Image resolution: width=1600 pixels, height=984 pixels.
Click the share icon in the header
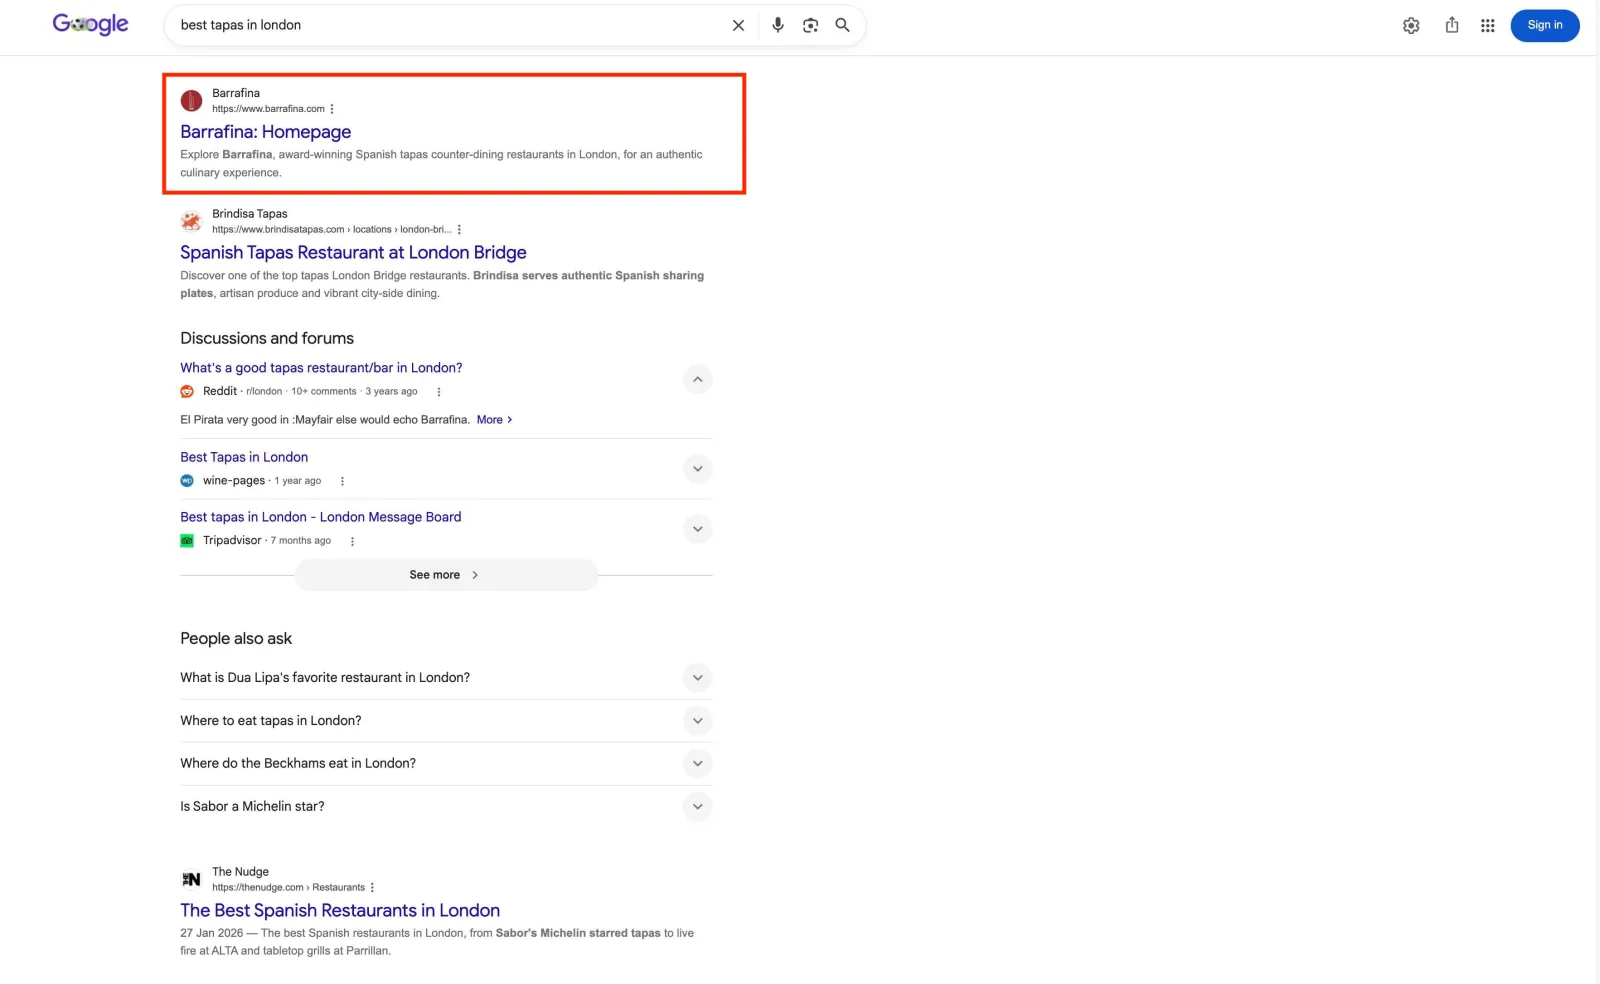coord(1452,25)
